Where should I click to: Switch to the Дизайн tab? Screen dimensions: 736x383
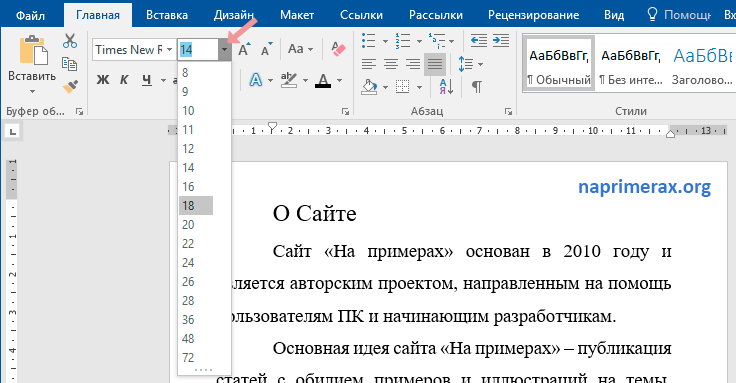click(234, 15)
